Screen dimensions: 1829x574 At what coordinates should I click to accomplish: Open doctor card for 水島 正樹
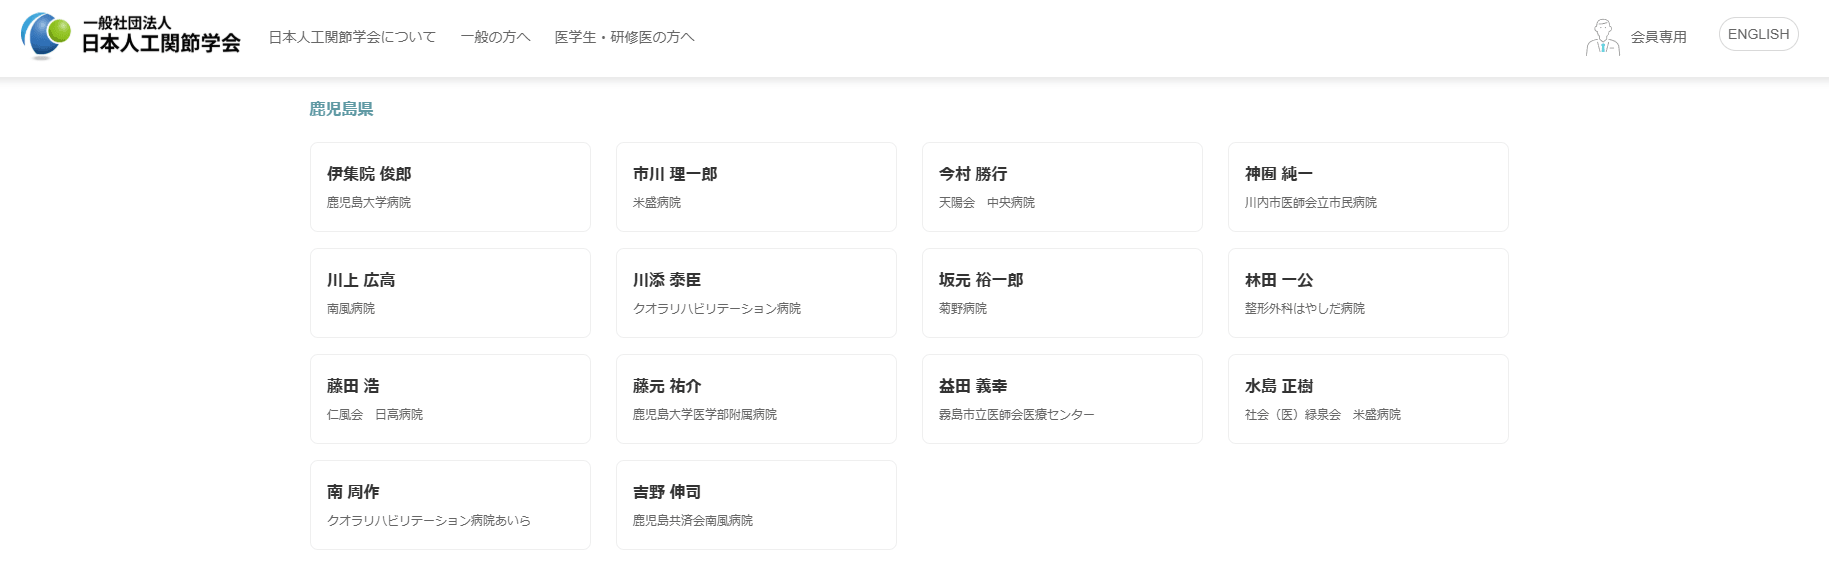(1368, 399)
